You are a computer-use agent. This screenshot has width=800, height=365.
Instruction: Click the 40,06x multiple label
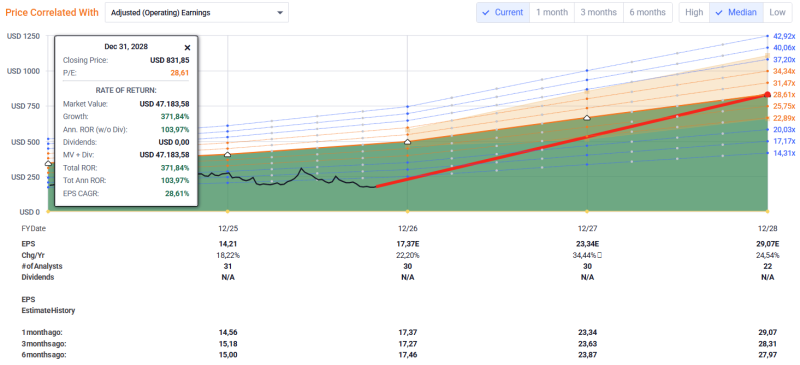click(x=784, y=47)
